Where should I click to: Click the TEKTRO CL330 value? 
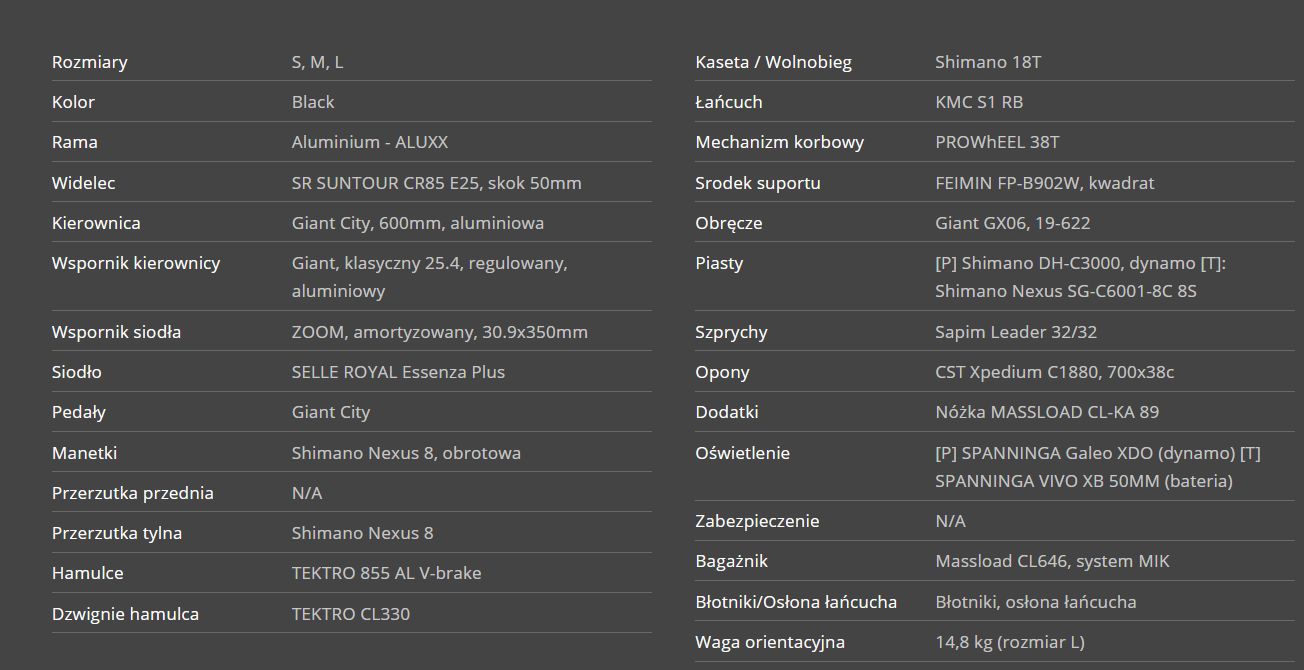click(x=351, y=614)
